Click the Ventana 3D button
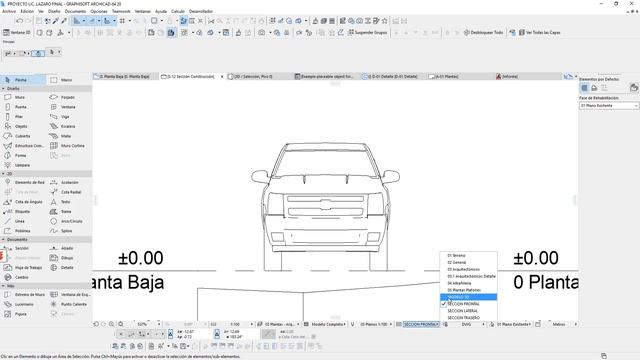This screenshot has height=360, width=640. click(x=17, y=33)
